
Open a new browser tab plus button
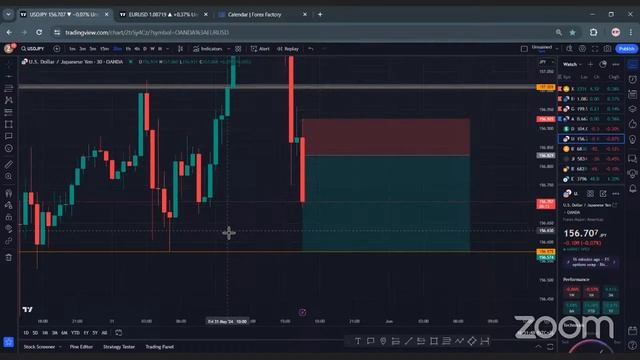(320, 15)
